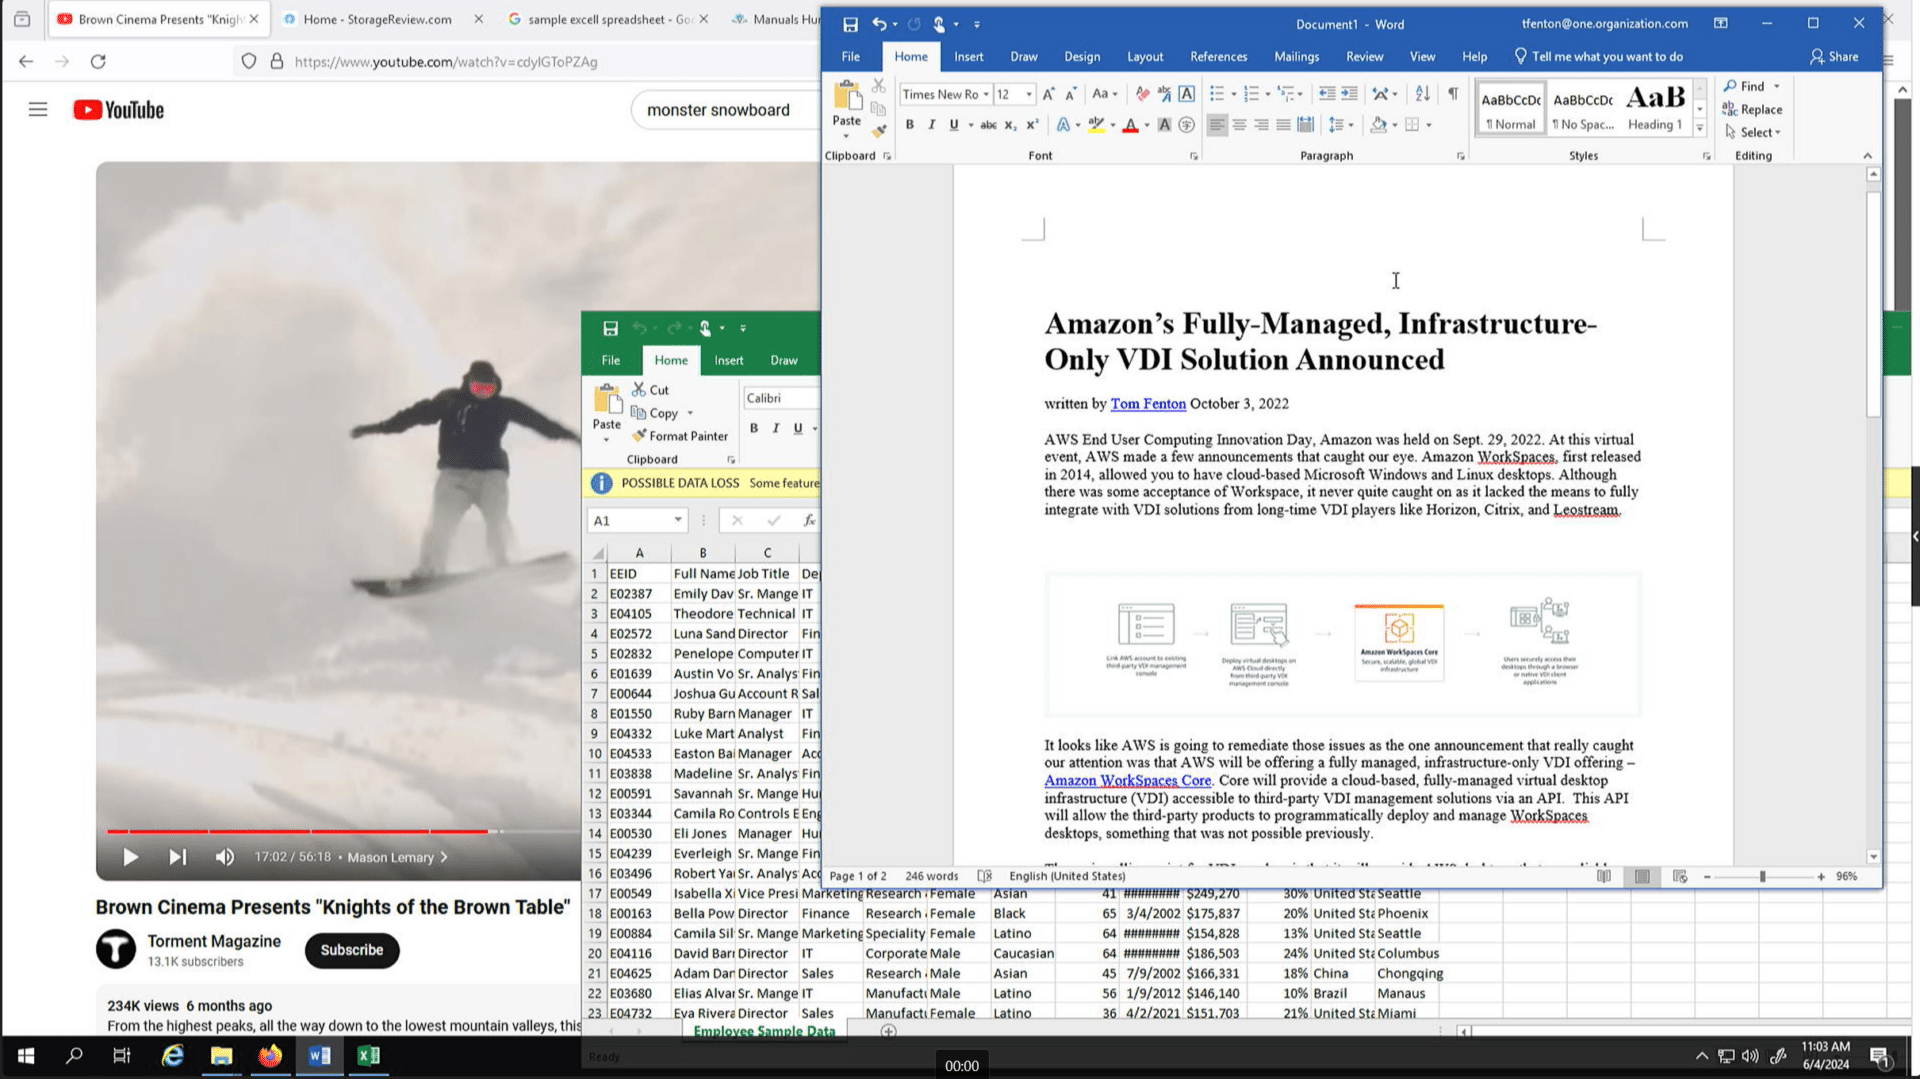Expand the Word Styles gallery
Image resolution: width=1920 pixels, height=1079 pixels.
1699,128
